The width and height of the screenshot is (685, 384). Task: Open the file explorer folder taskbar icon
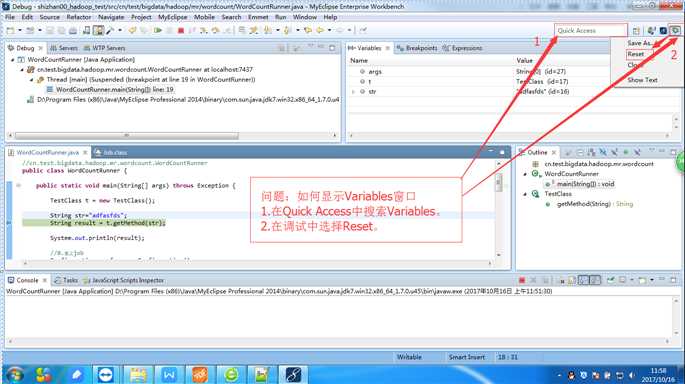pos(138,374)
